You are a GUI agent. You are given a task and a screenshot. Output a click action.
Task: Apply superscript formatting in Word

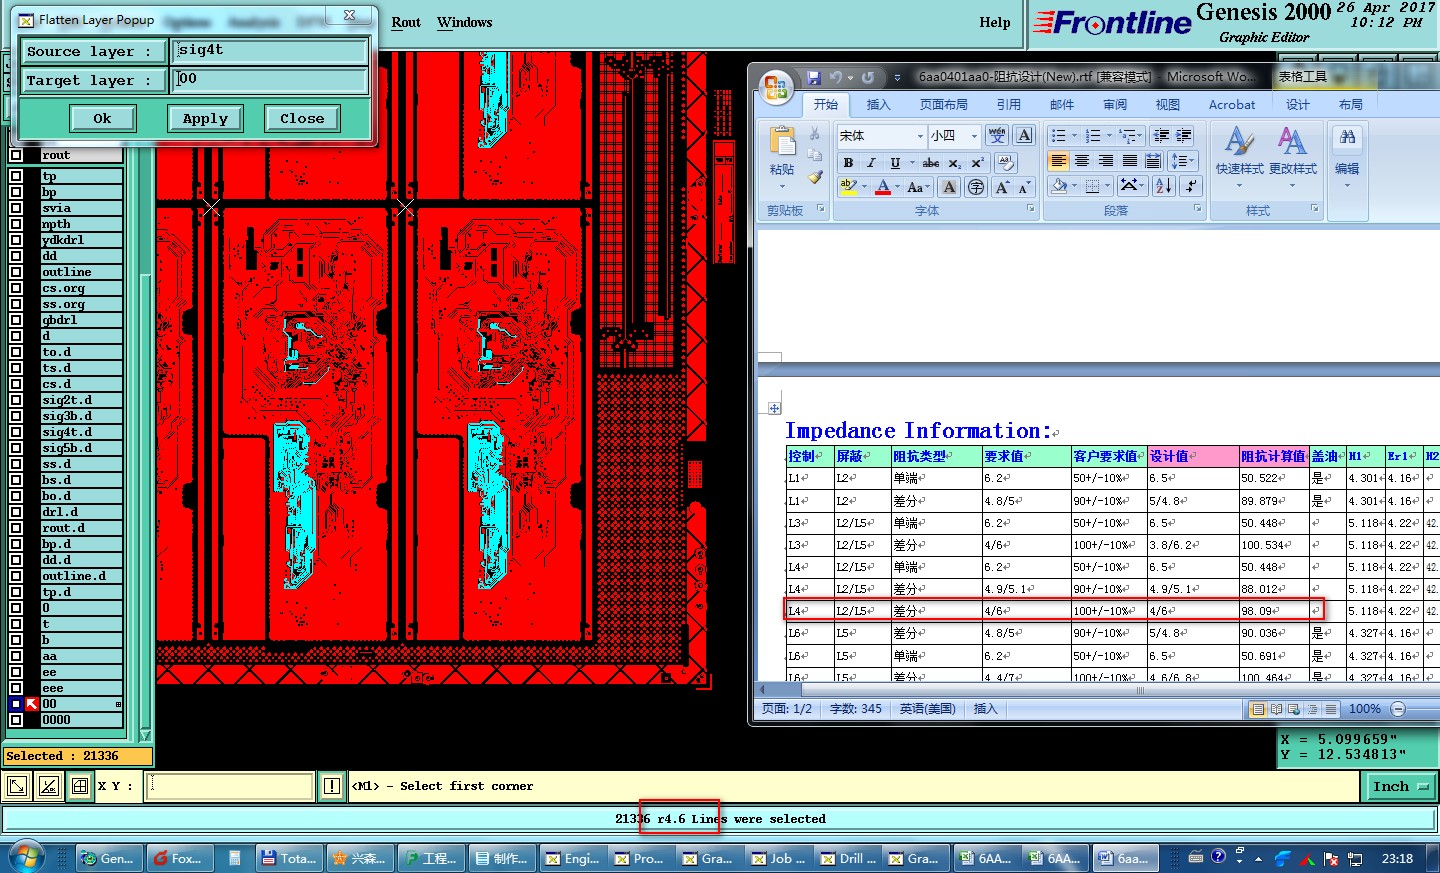[x=978, y=162]
